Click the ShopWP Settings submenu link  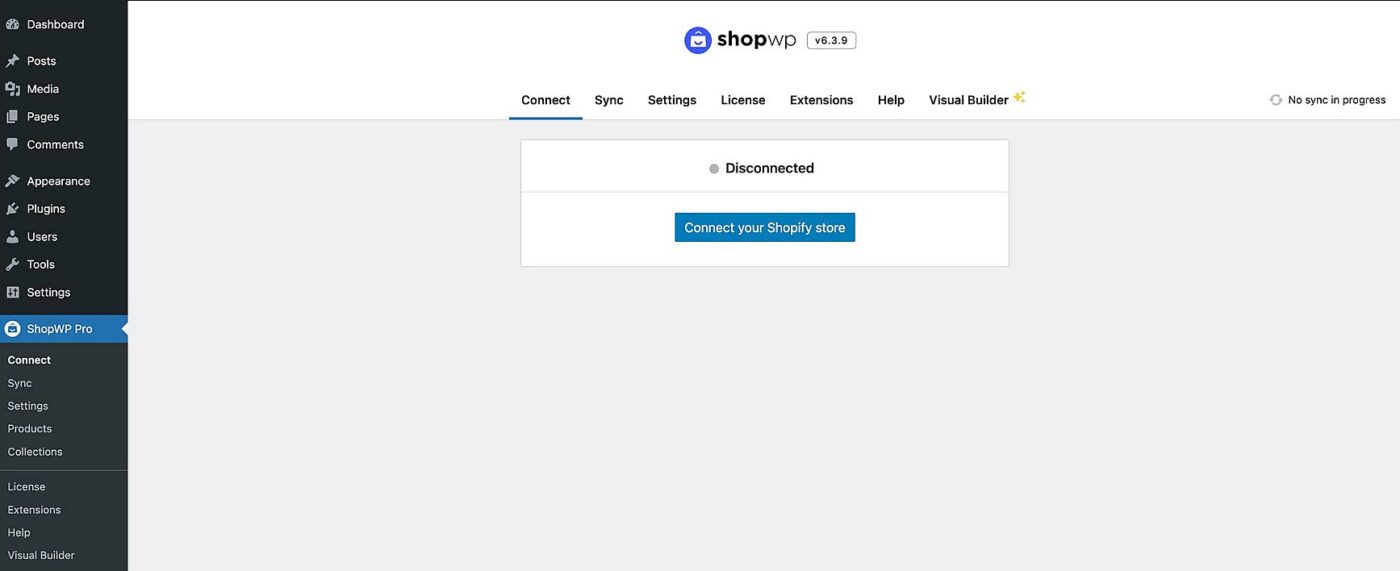coord(28,406)
